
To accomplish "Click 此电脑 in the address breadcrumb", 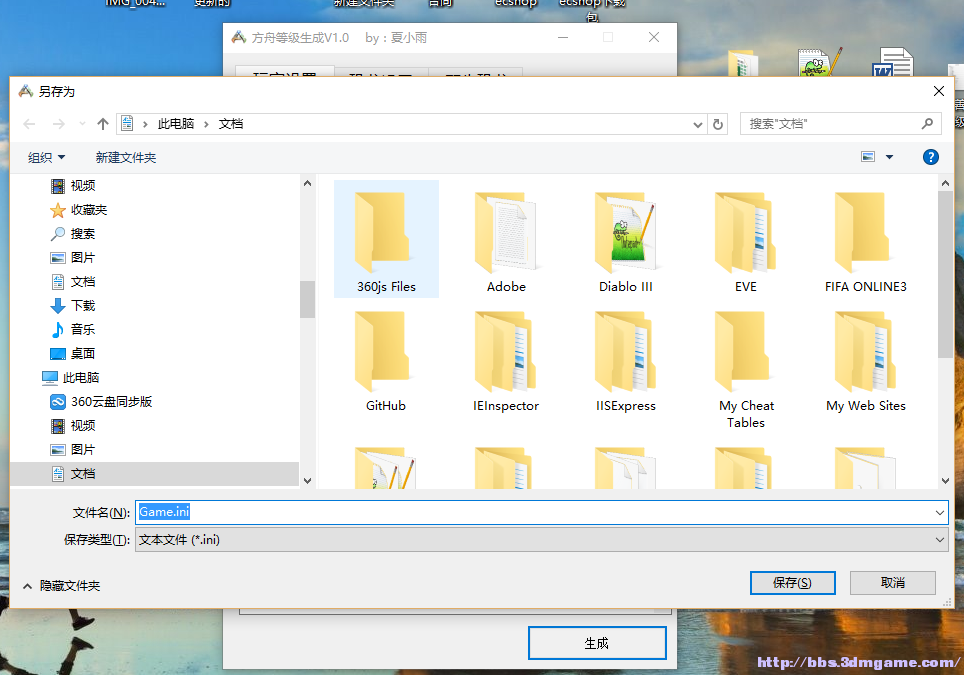I will coord(176,124).
